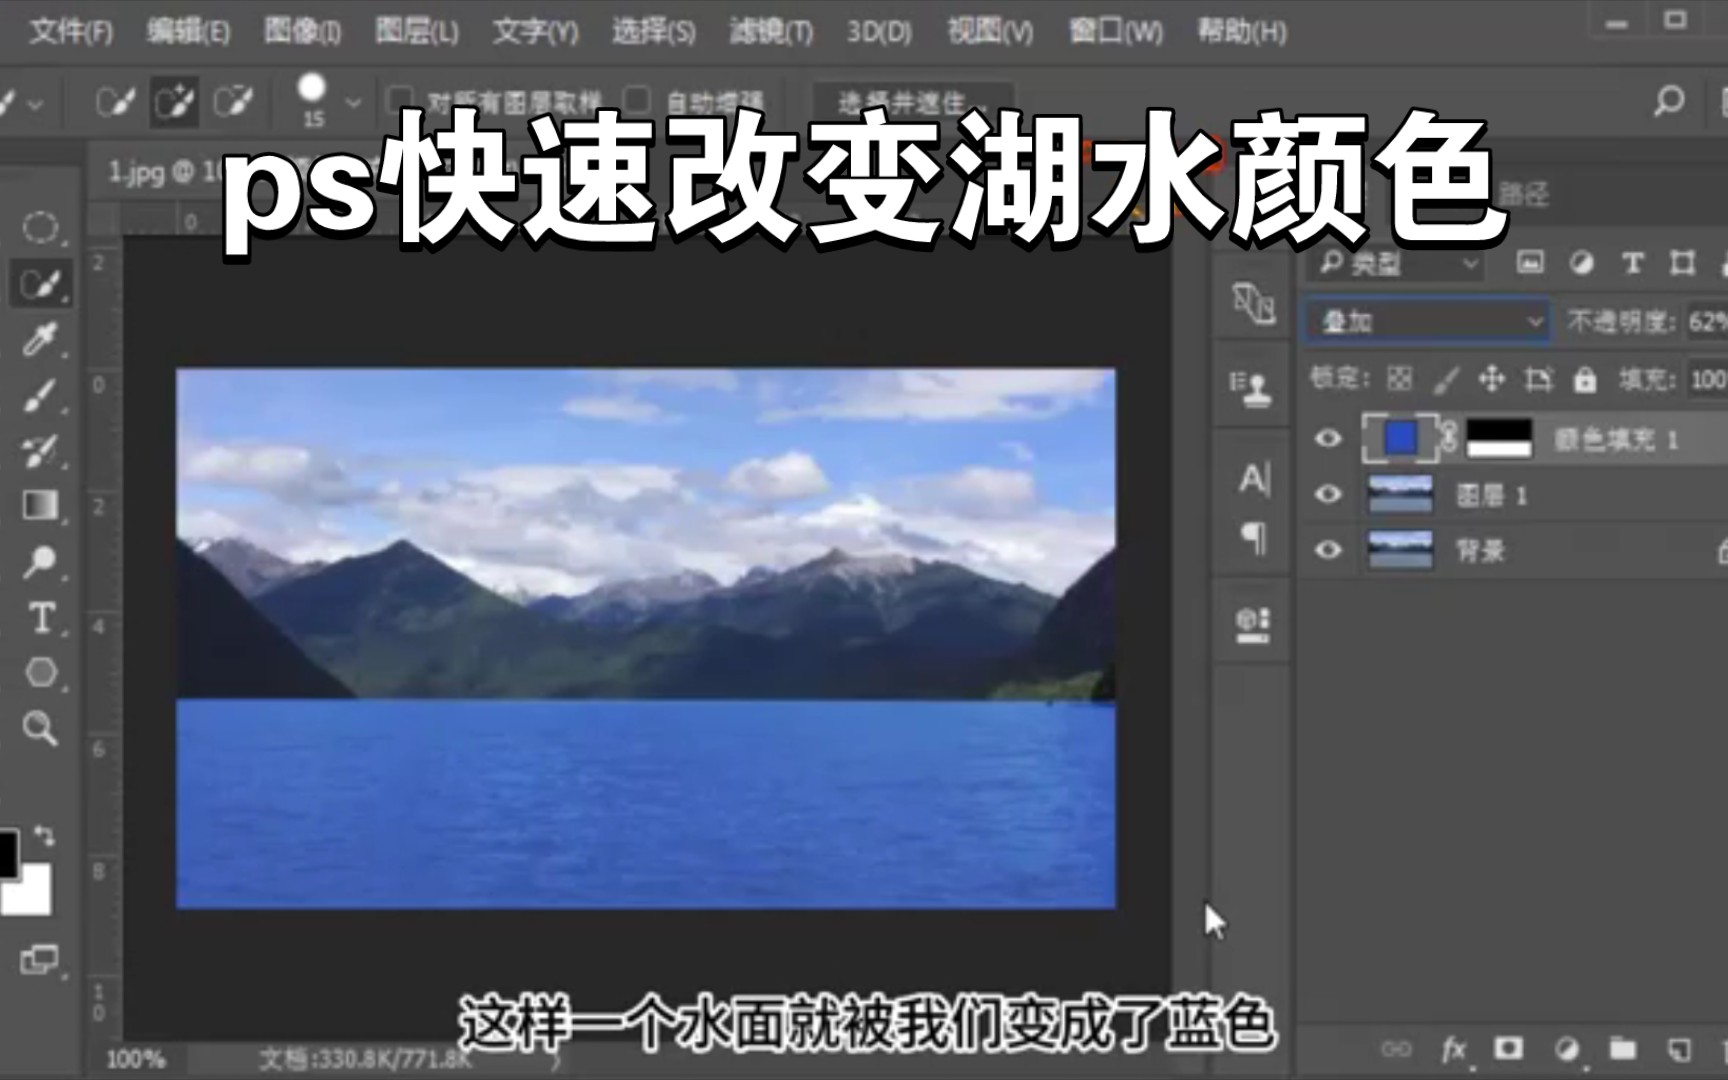Select the Type tool in toolbox
This screenshot has width=1728, height=1080.
(x=40, y=618)
